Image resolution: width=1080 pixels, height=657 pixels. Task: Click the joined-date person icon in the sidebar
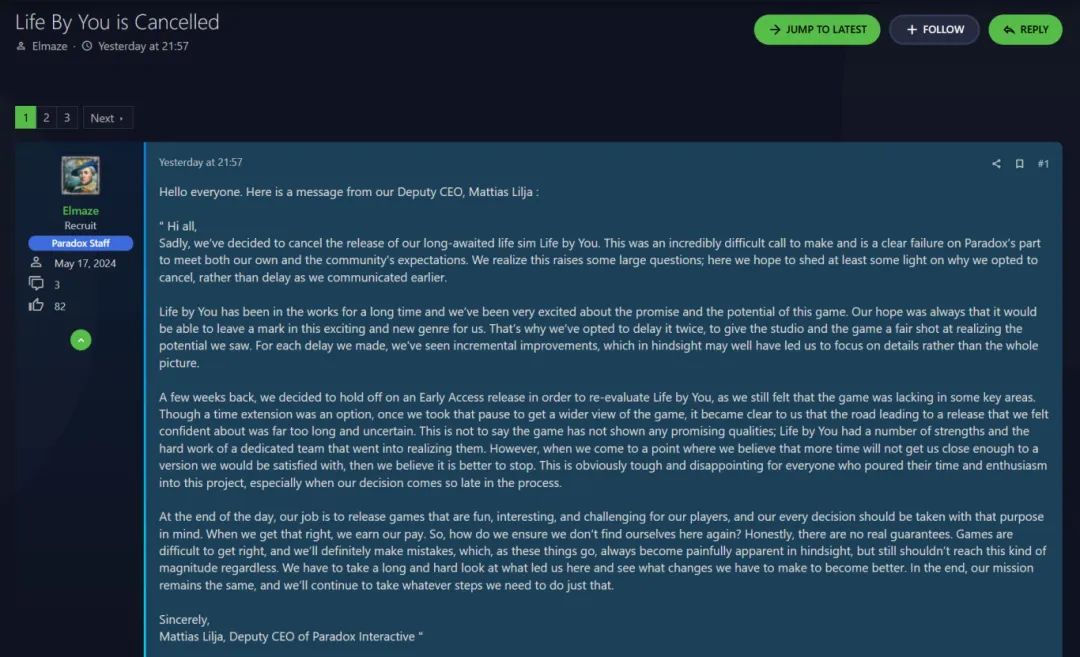click(37, 263)
